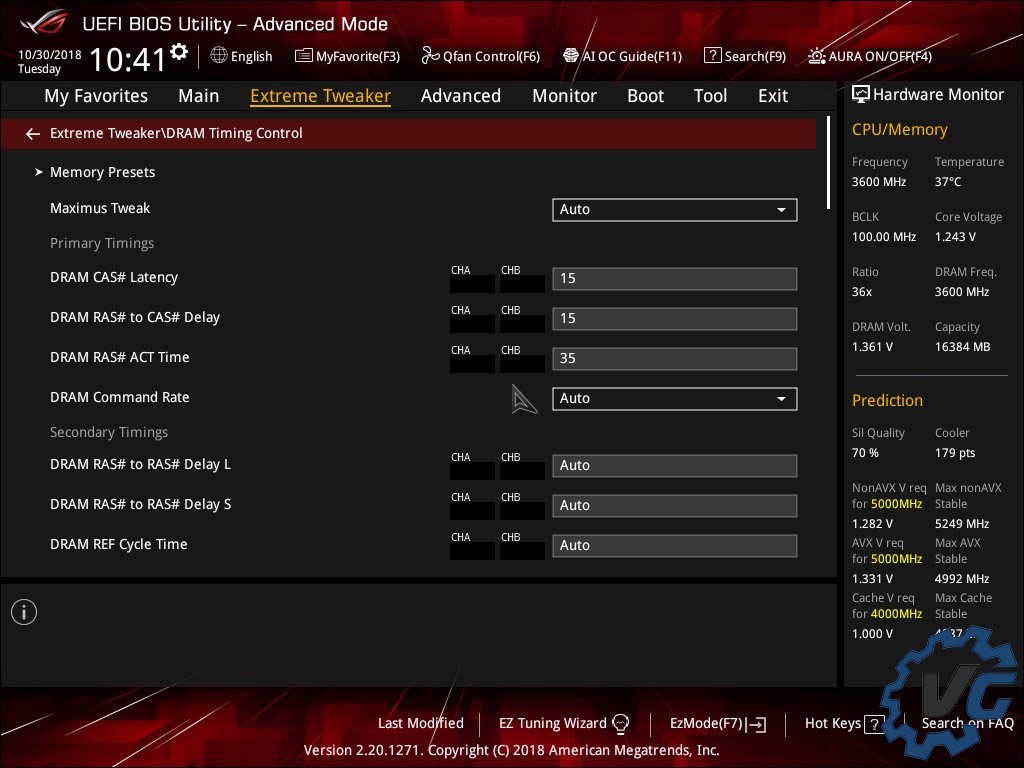The image size is (1024, 768).
Task: Open the DRAM Command Rate dropdown
Action: pyautogui.click(x=674, y=398)
